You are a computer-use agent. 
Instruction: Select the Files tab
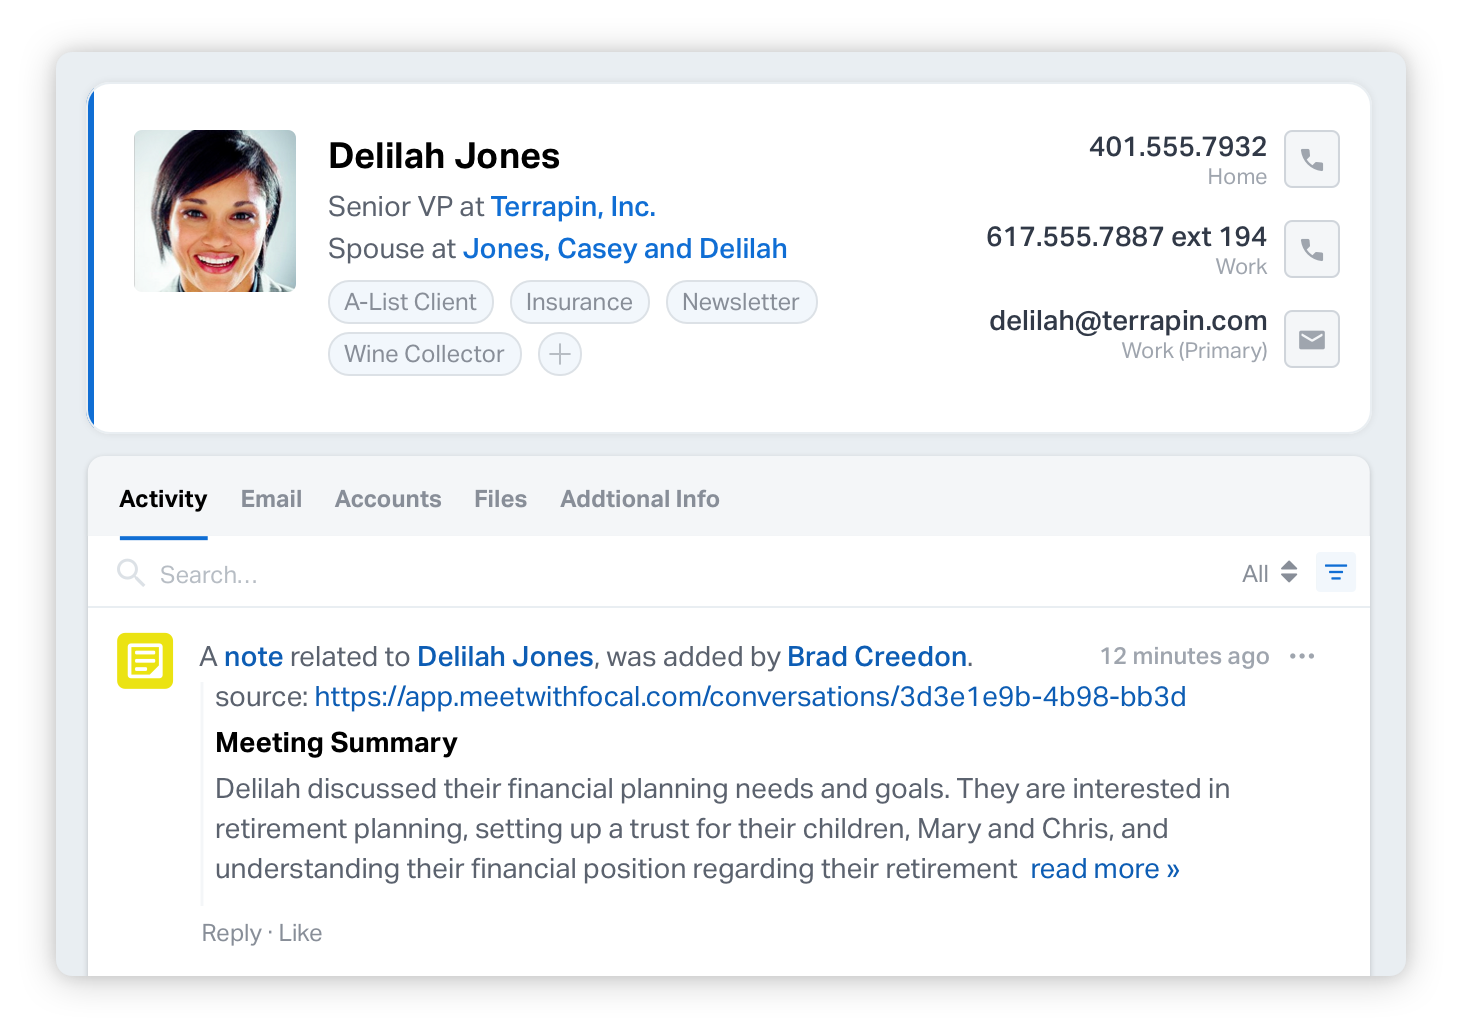pos(500,499)
